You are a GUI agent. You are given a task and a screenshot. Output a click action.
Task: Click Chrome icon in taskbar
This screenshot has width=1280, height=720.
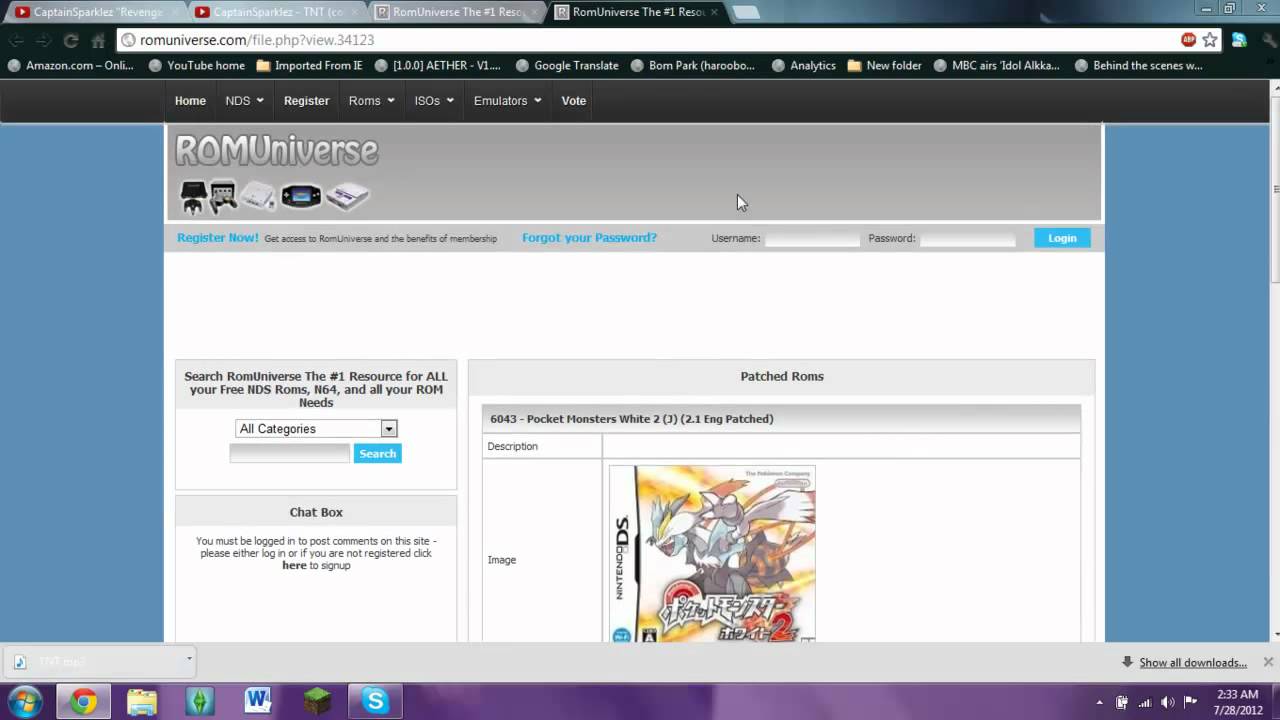pos(84,701)
